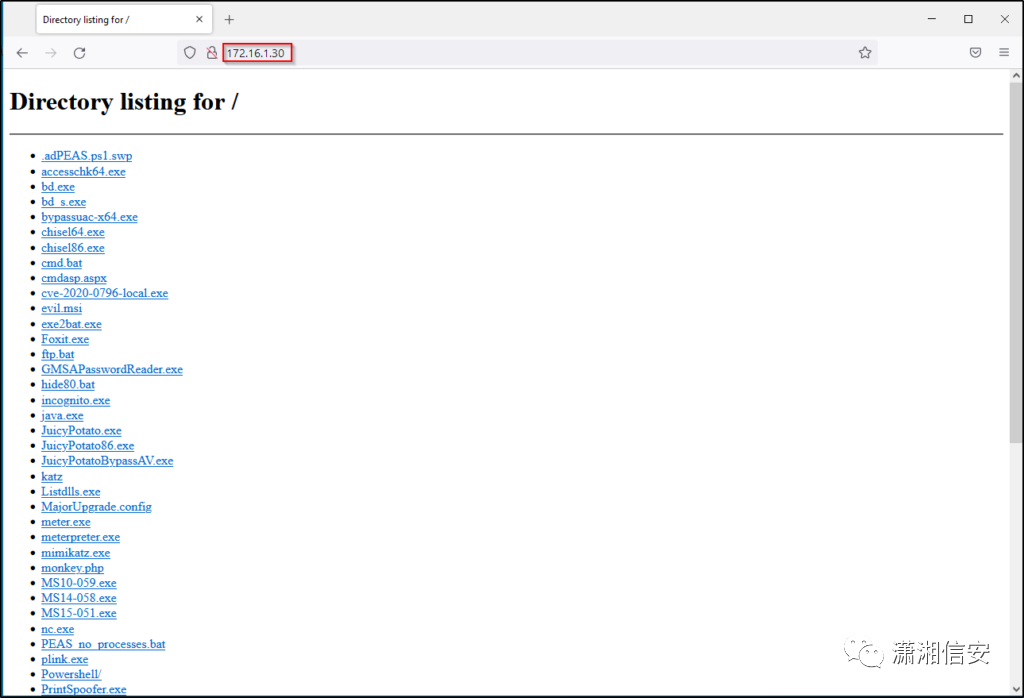Image resolution: width=1024 pixels, height=698 pixels.
Task: Open the katz link
Action: tap(52, 477)
